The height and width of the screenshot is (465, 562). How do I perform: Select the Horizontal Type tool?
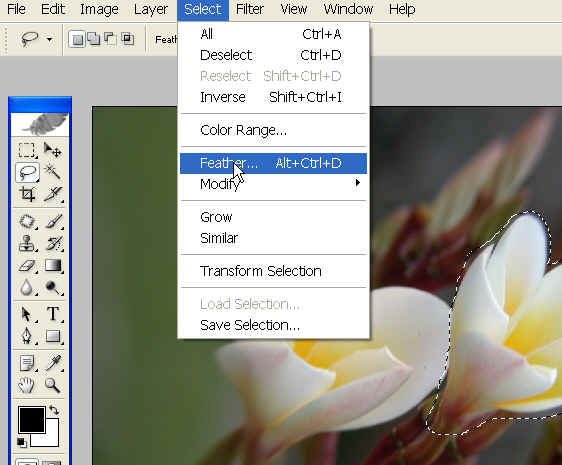coord(53,314)
